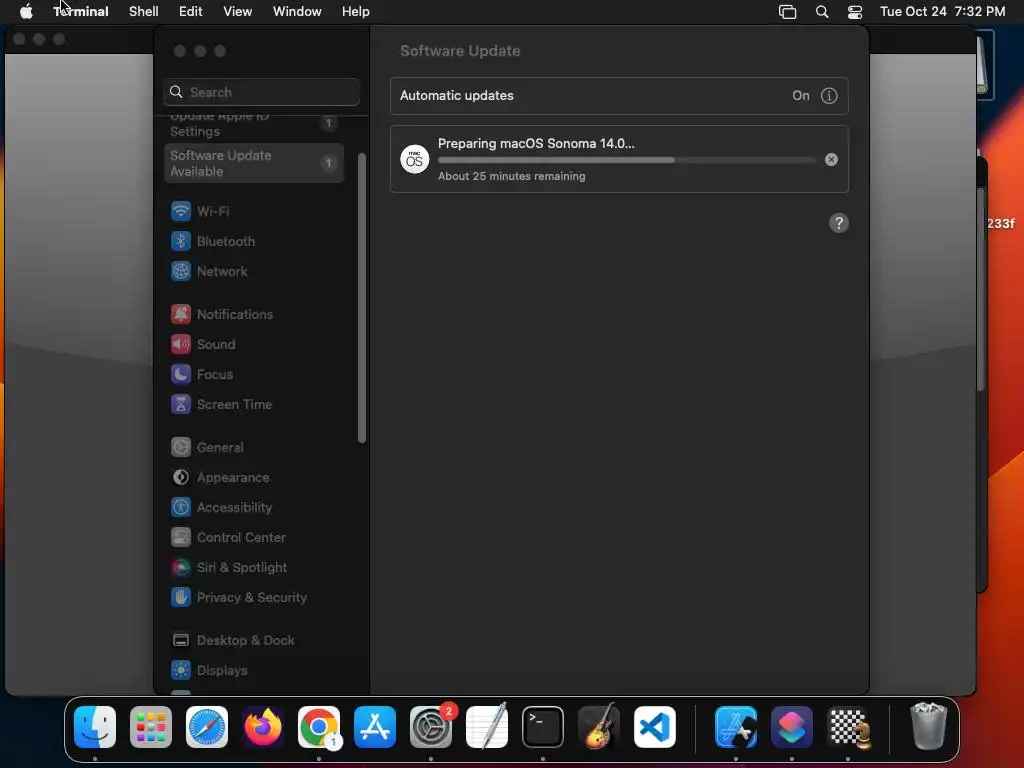Open the Apple menu
Screen dimensions: 1024x768
tap(26, 12)
